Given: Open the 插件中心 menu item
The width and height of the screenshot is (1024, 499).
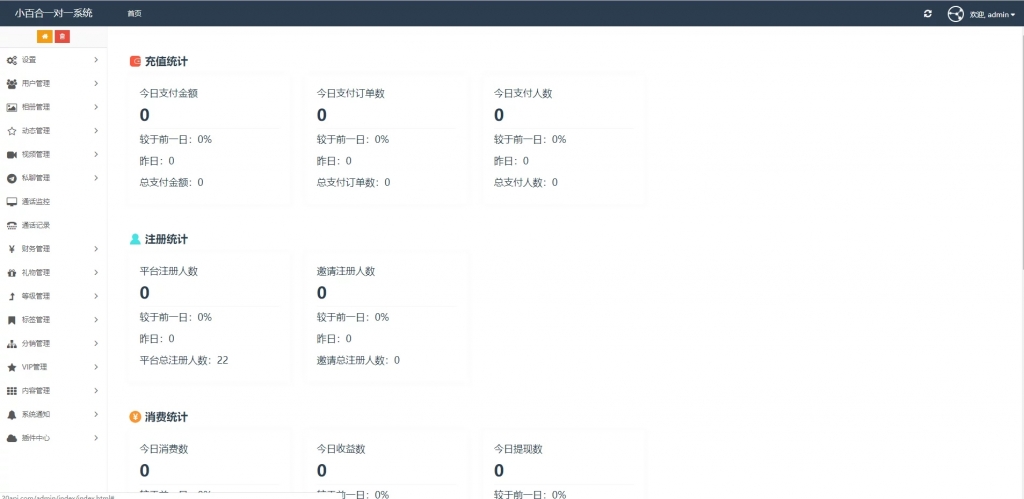Looking at the screenshot, I should coord(36,438).
